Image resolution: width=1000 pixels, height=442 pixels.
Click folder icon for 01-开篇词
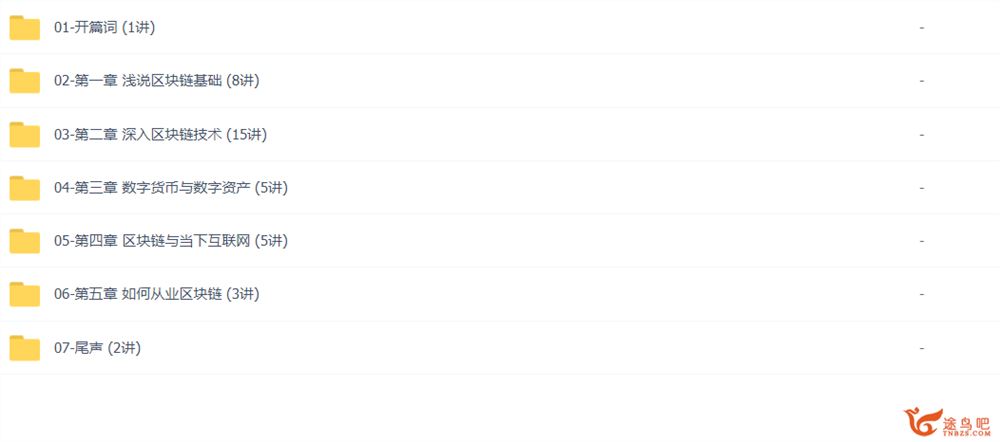point(25,28)
